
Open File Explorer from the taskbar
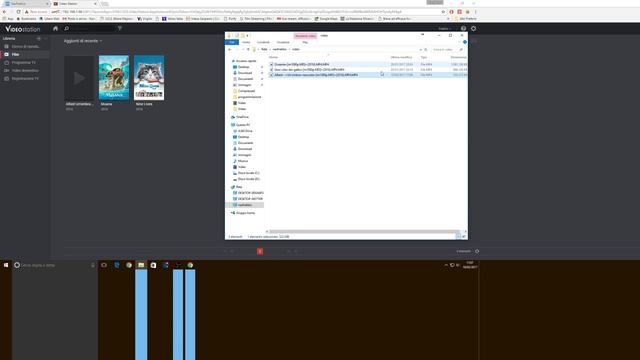(141, 265)
